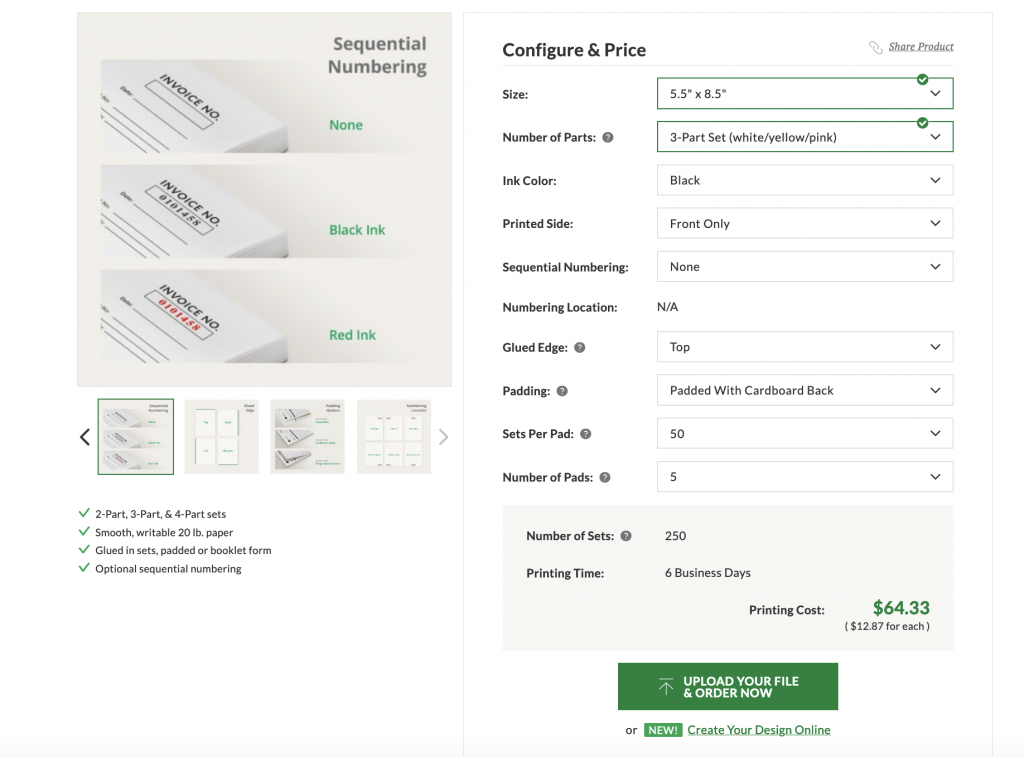Show next thumbnail with right arrow
The image size is (1024, 757).
(444, 437)
